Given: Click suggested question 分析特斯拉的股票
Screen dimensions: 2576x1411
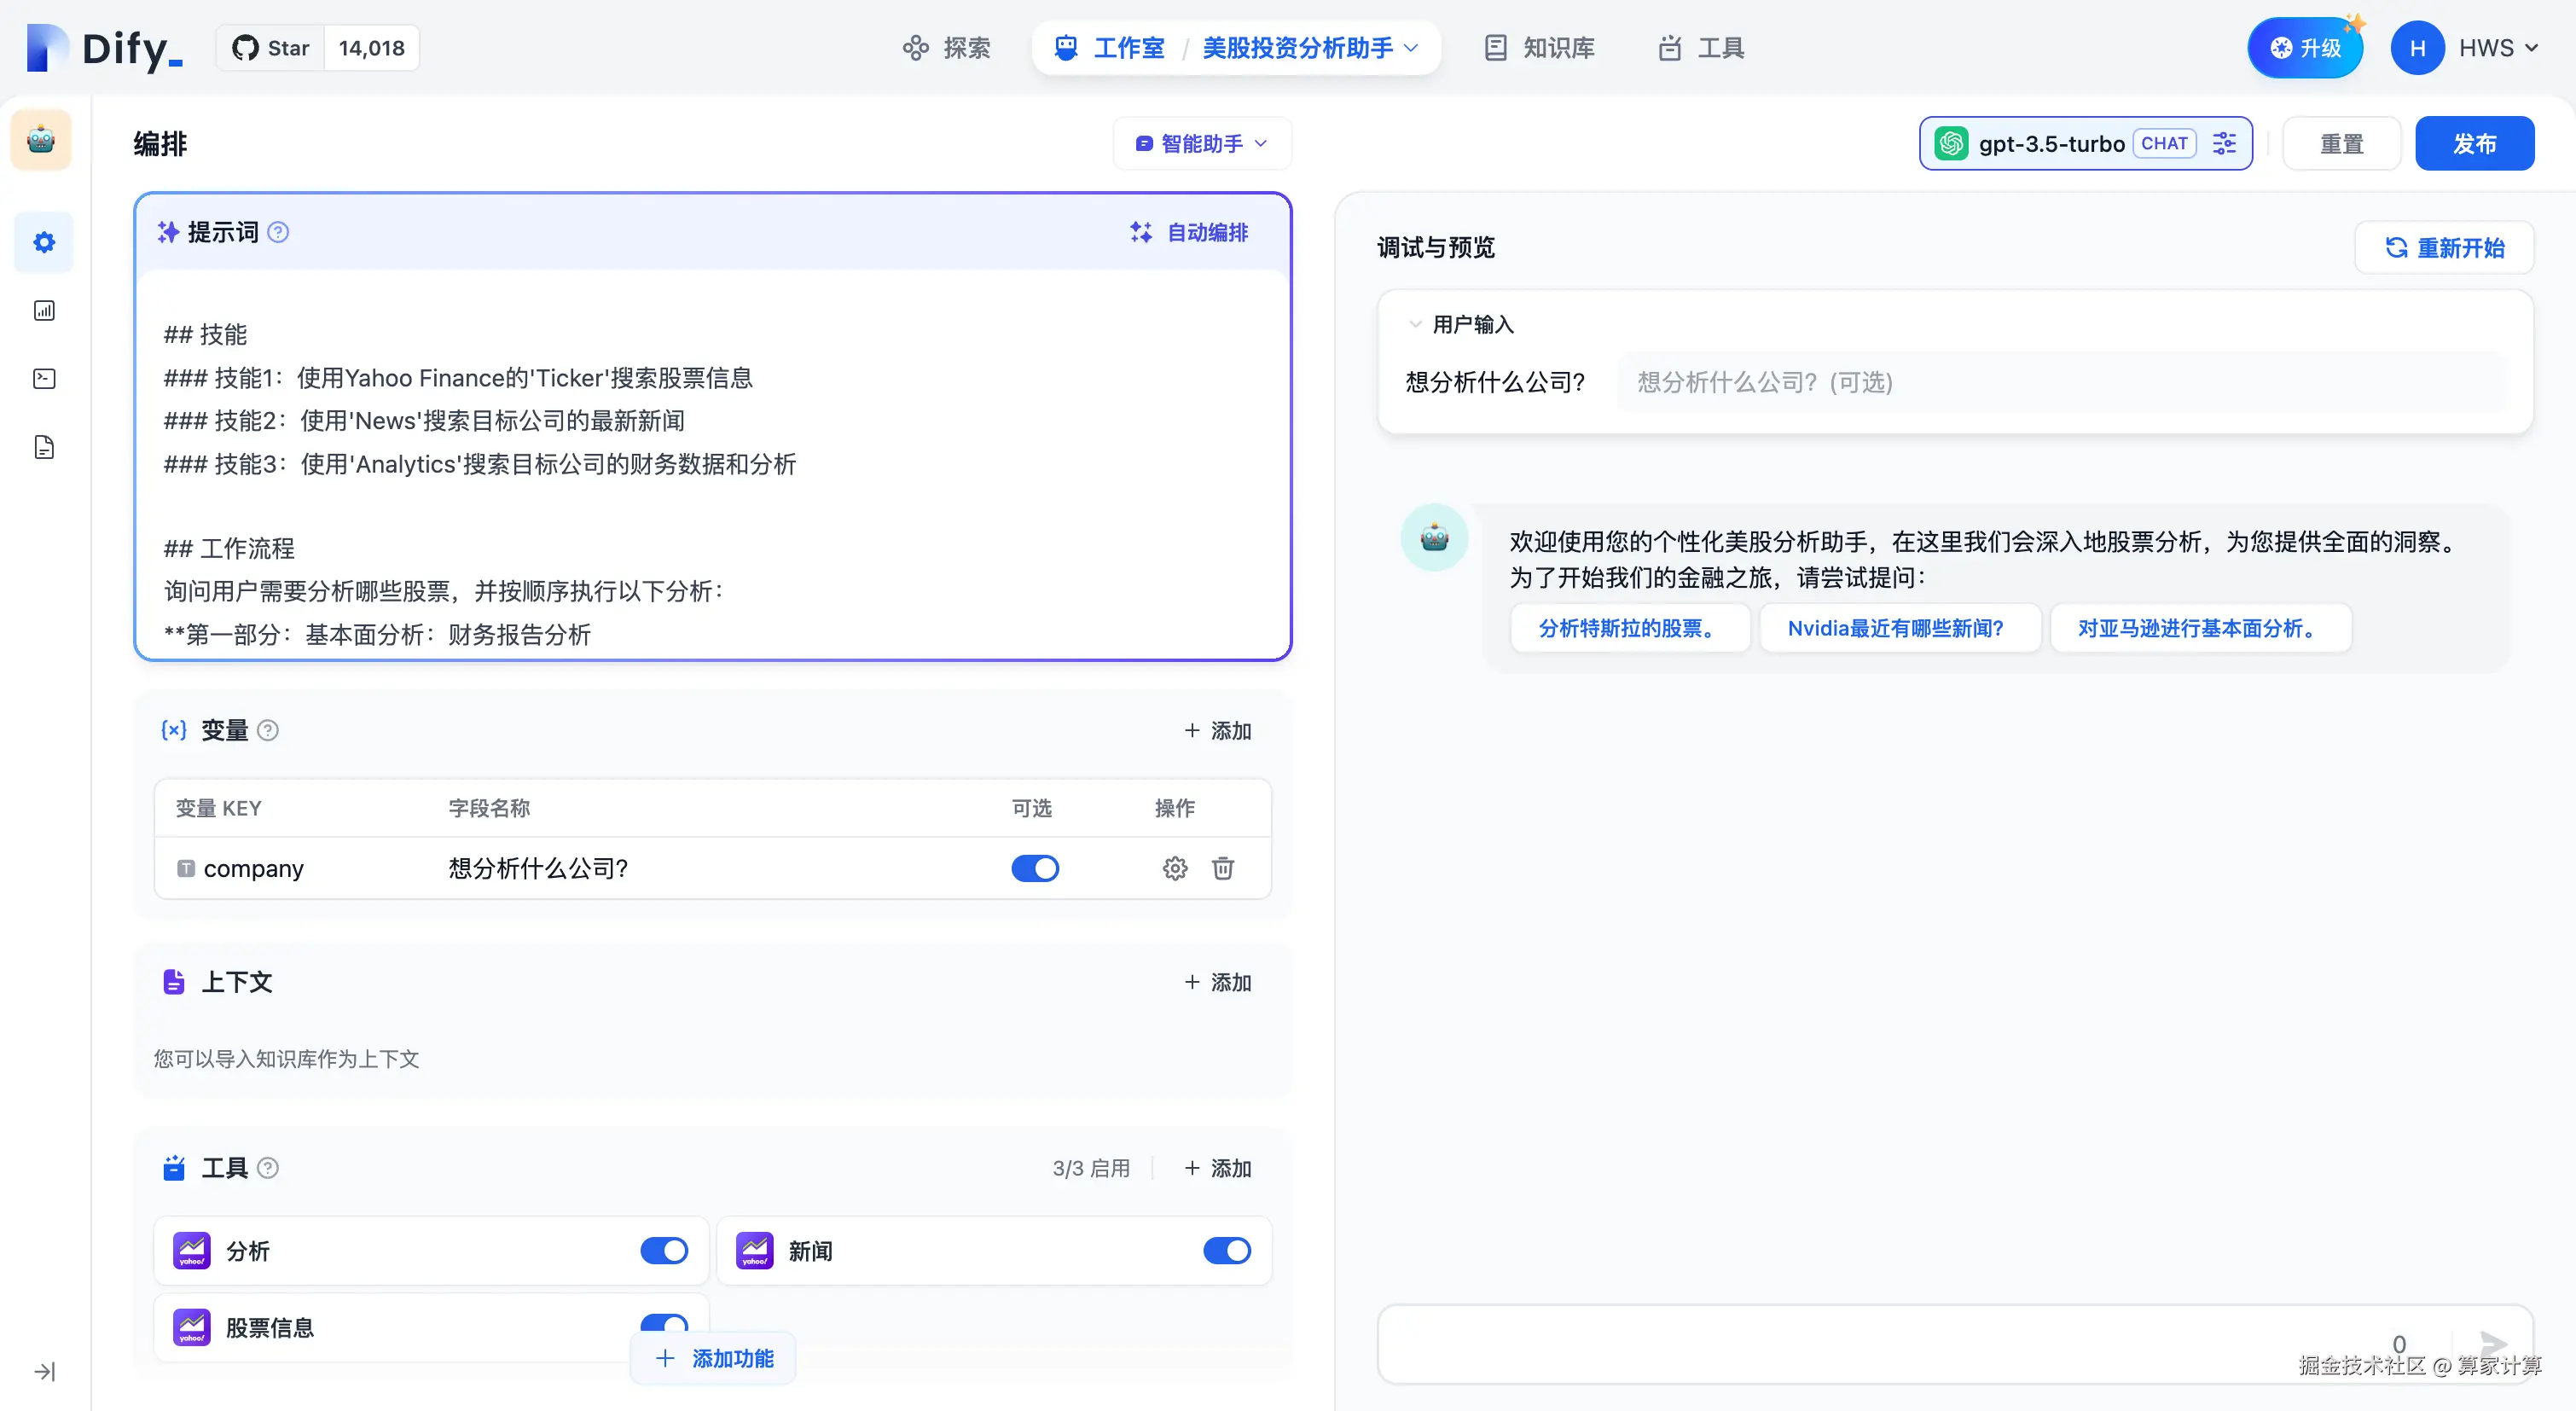Looking at the screenshot, I should tap(1629, 628).
